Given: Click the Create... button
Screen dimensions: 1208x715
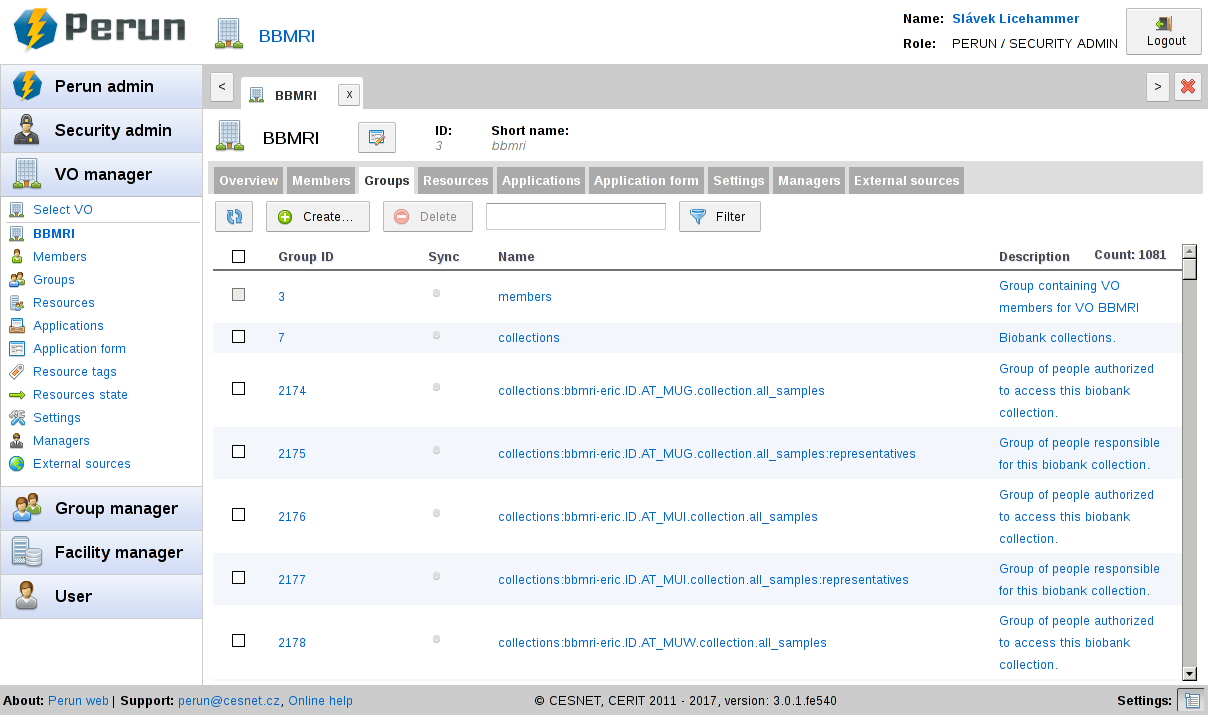Looking at the screenshot, I should [x=318, y=217].
